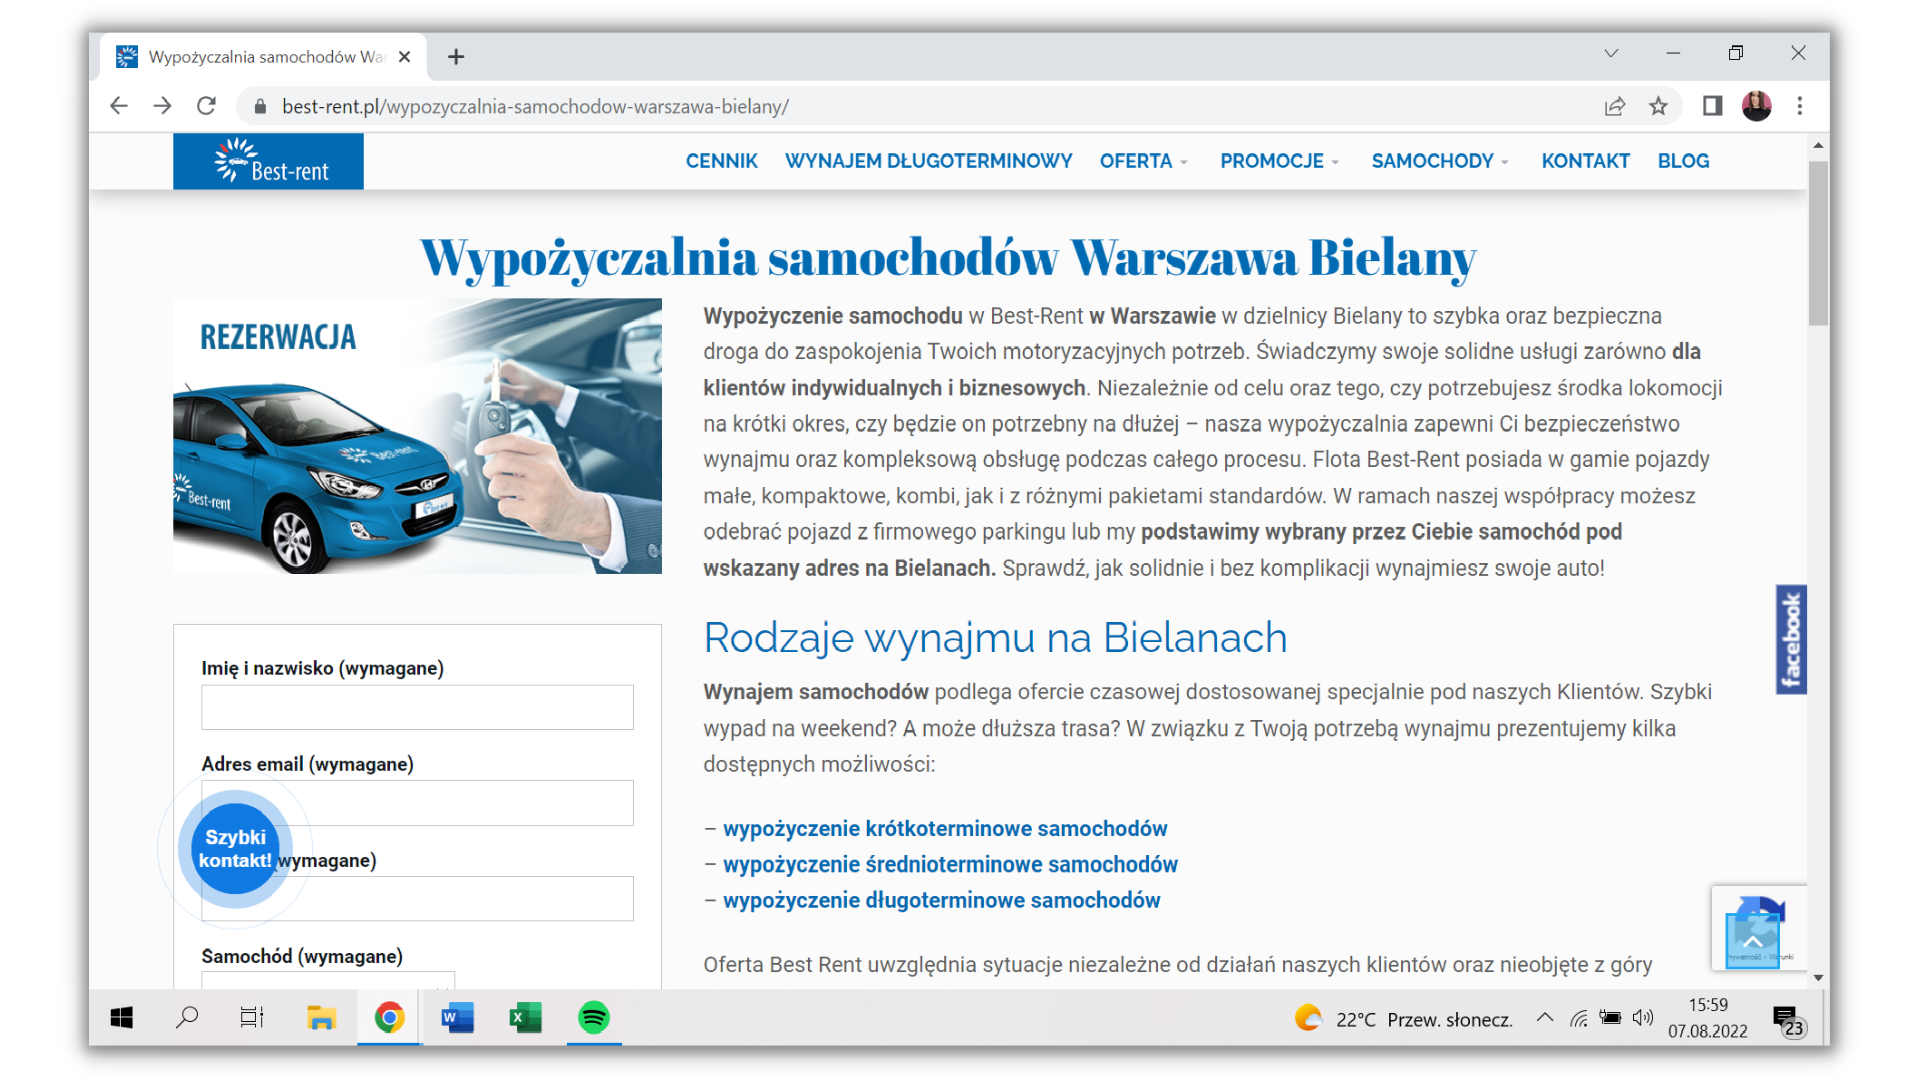Open the Wi-Fi network tray icon

point(1578,1018)
